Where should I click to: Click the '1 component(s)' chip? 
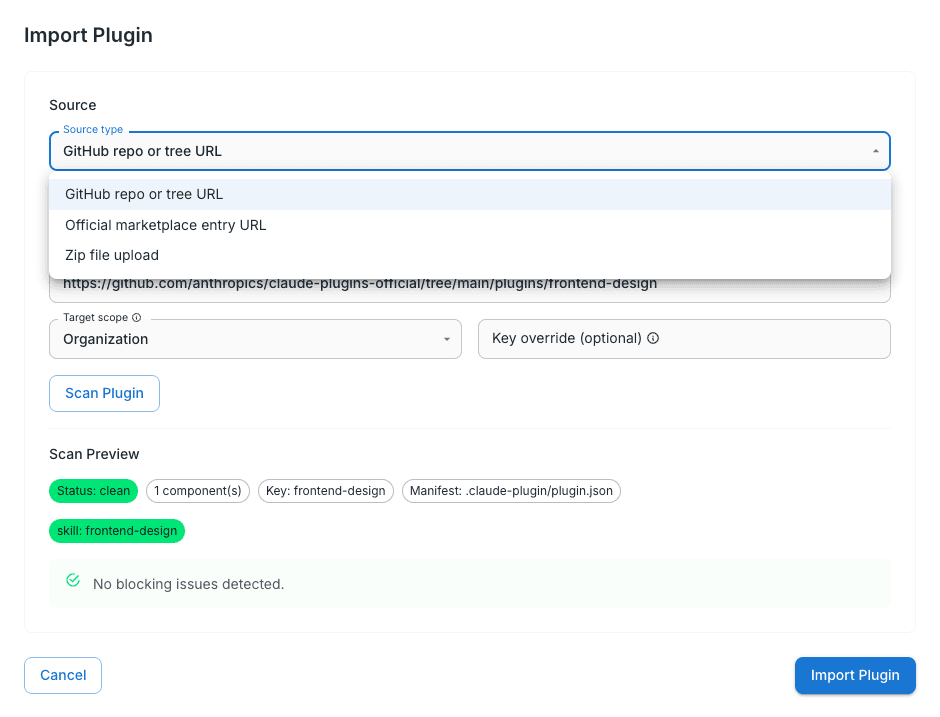198,491
